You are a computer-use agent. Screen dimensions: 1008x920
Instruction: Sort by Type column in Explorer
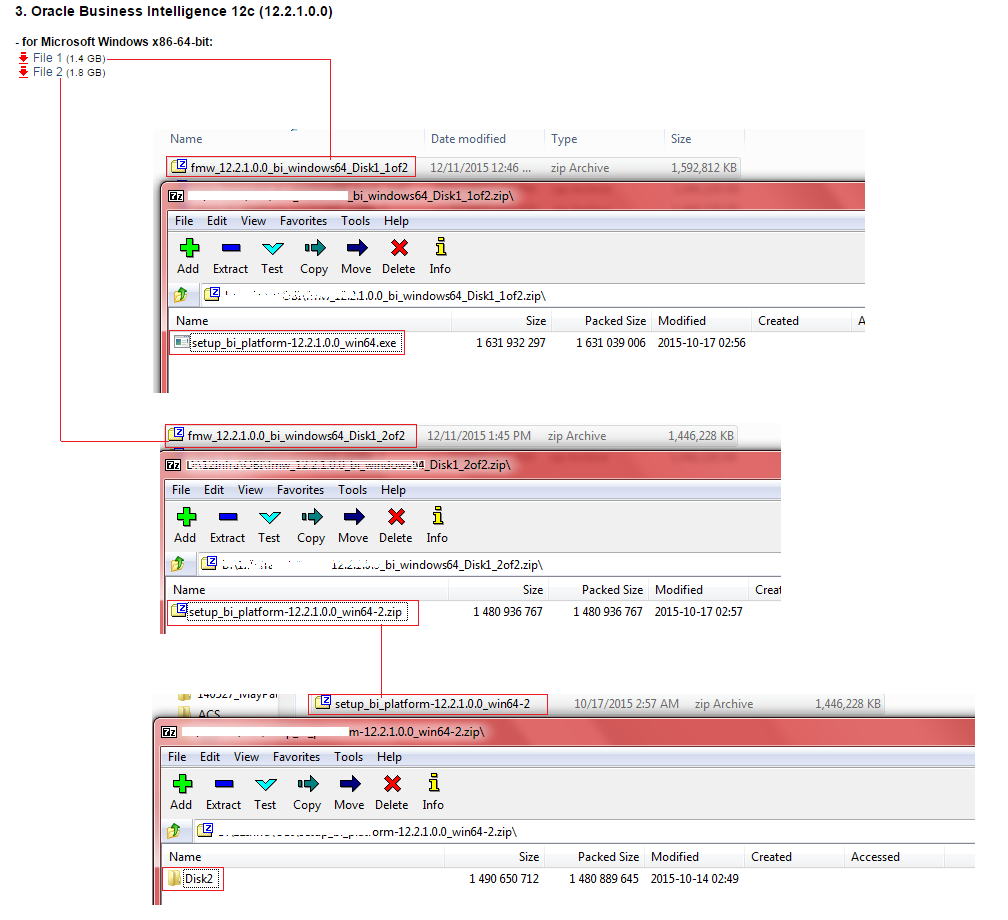(564, 139)
